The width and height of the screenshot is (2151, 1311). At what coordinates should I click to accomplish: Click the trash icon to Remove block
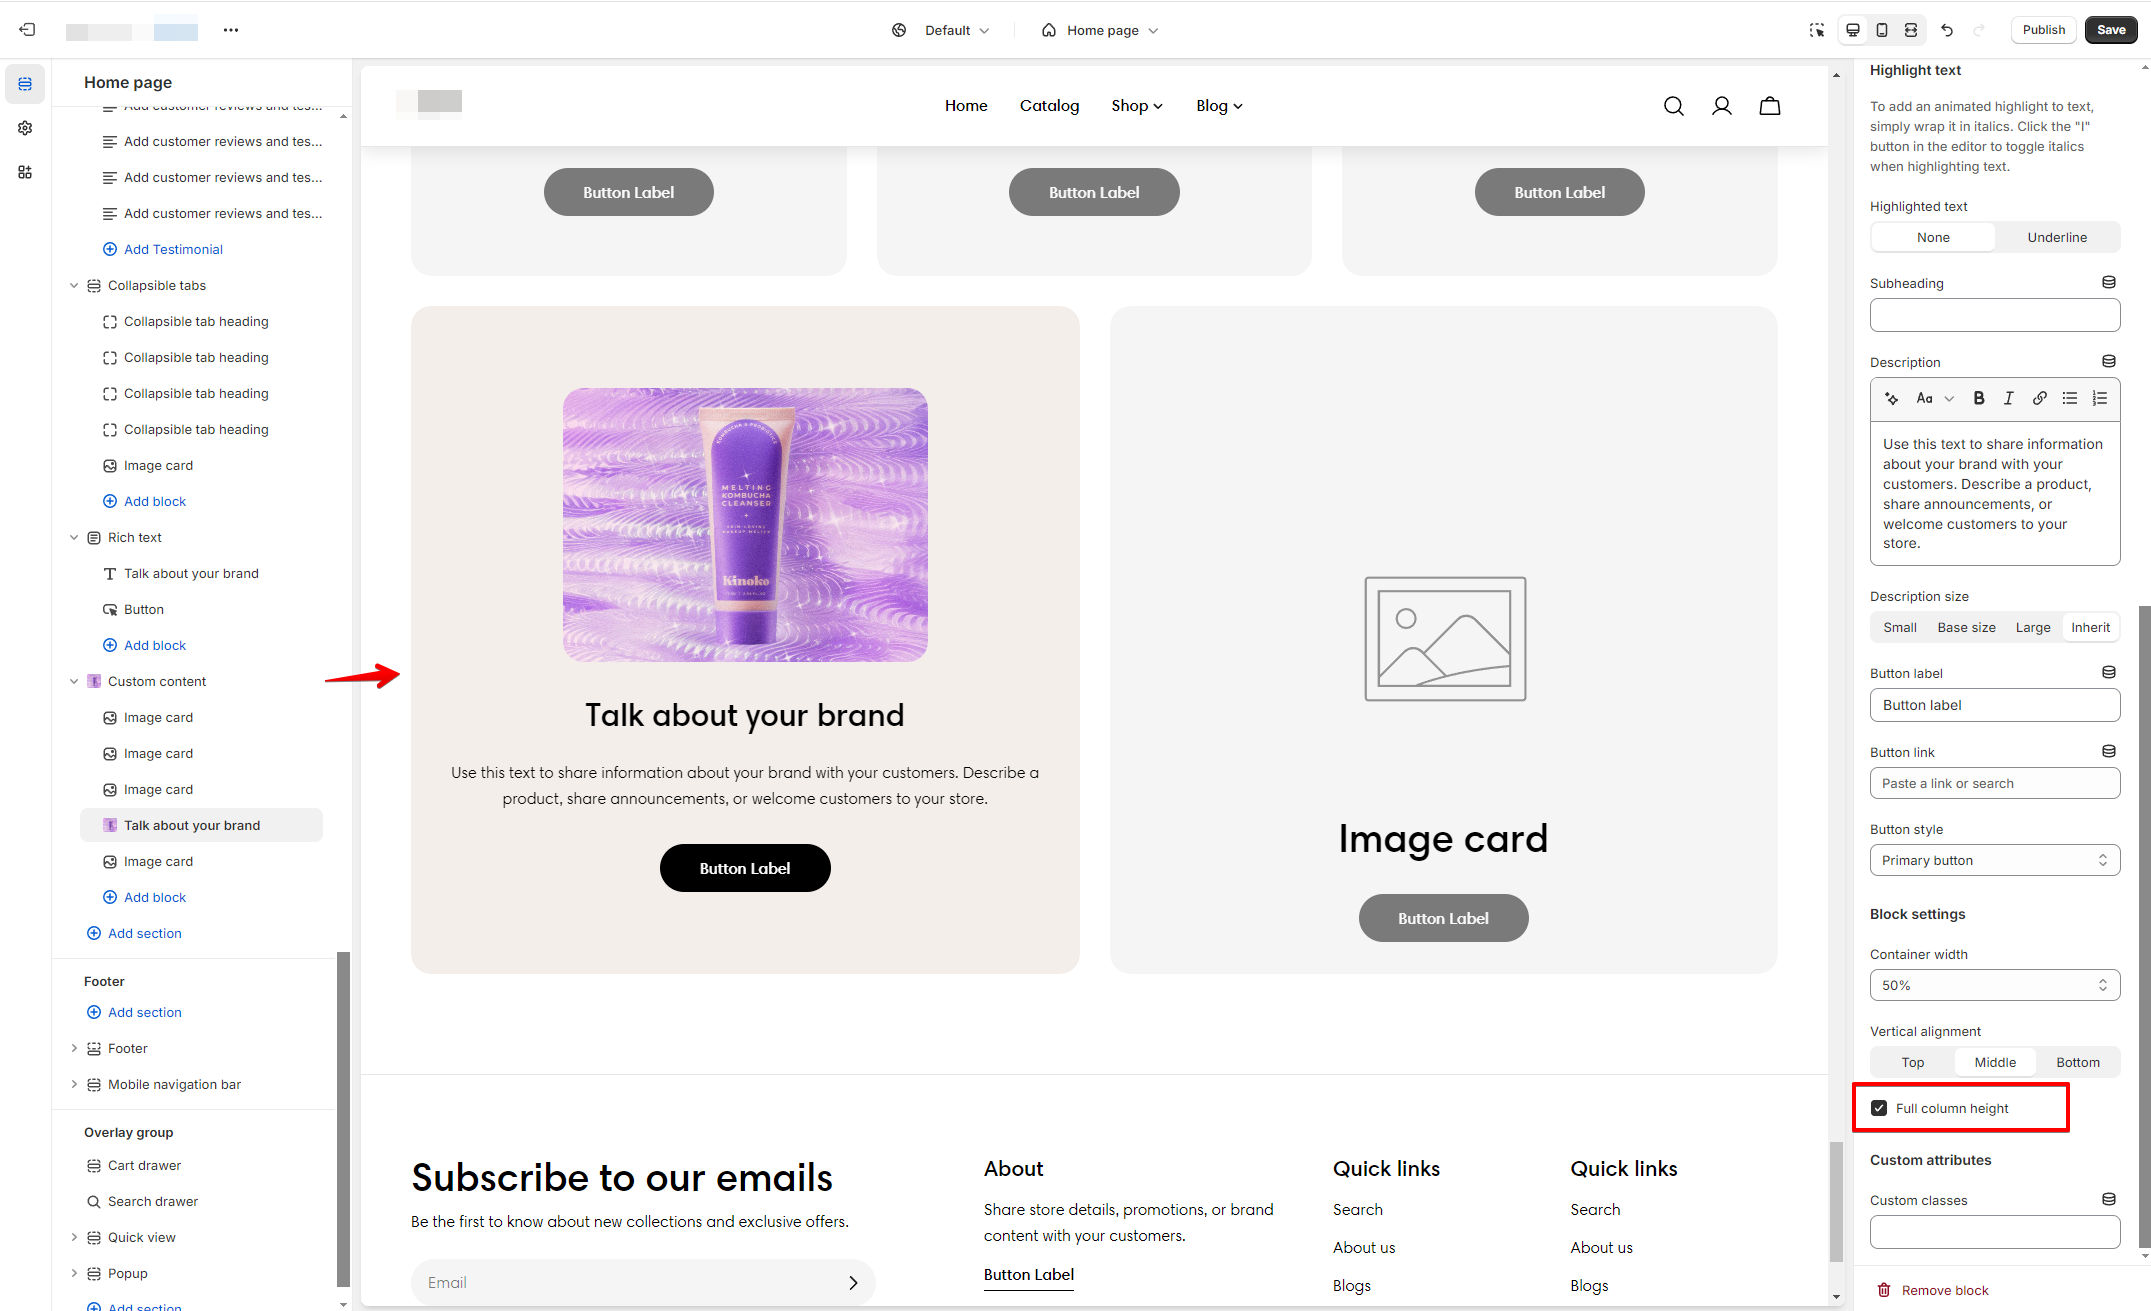pos(1884,1290)
